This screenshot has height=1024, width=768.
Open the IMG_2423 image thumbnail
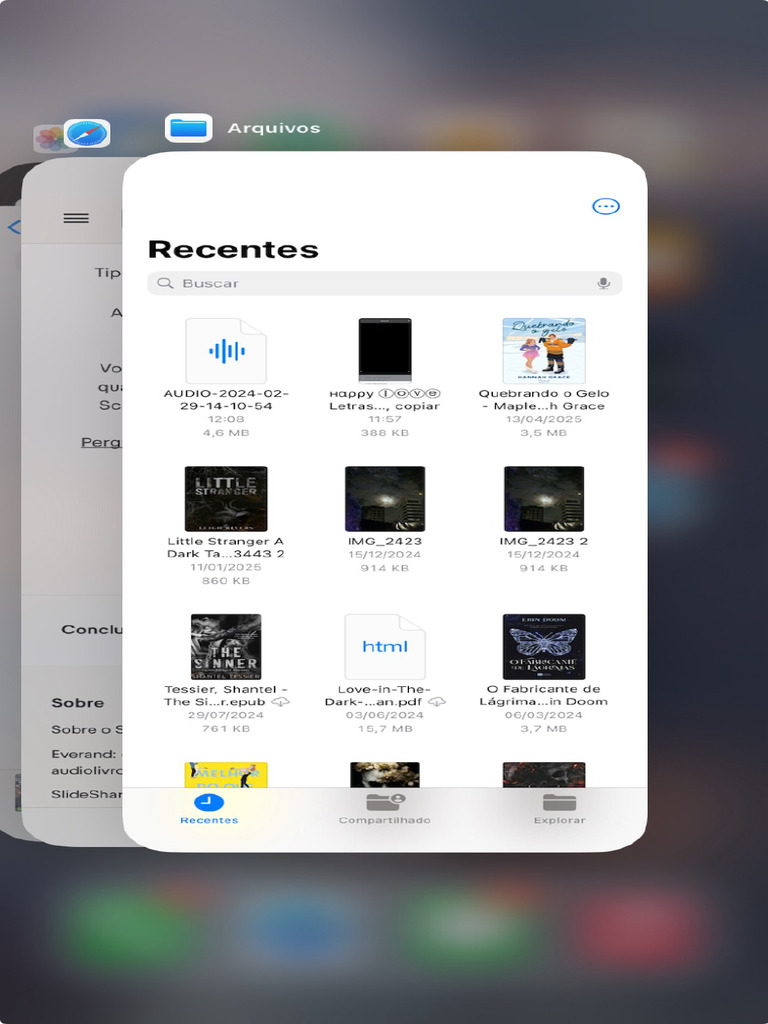[x=385, y=499]
